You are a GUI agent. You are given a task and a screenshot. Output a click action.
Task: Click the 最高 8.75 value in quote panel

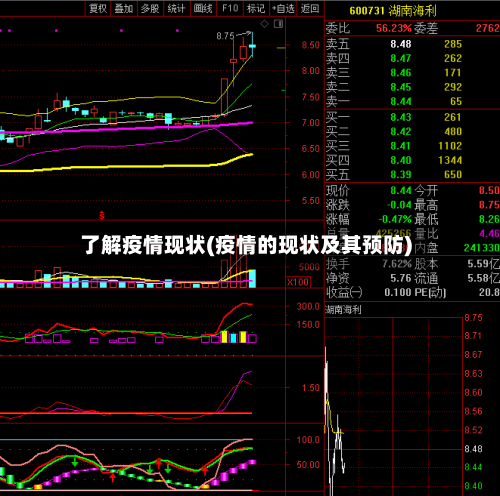point(489,205)
